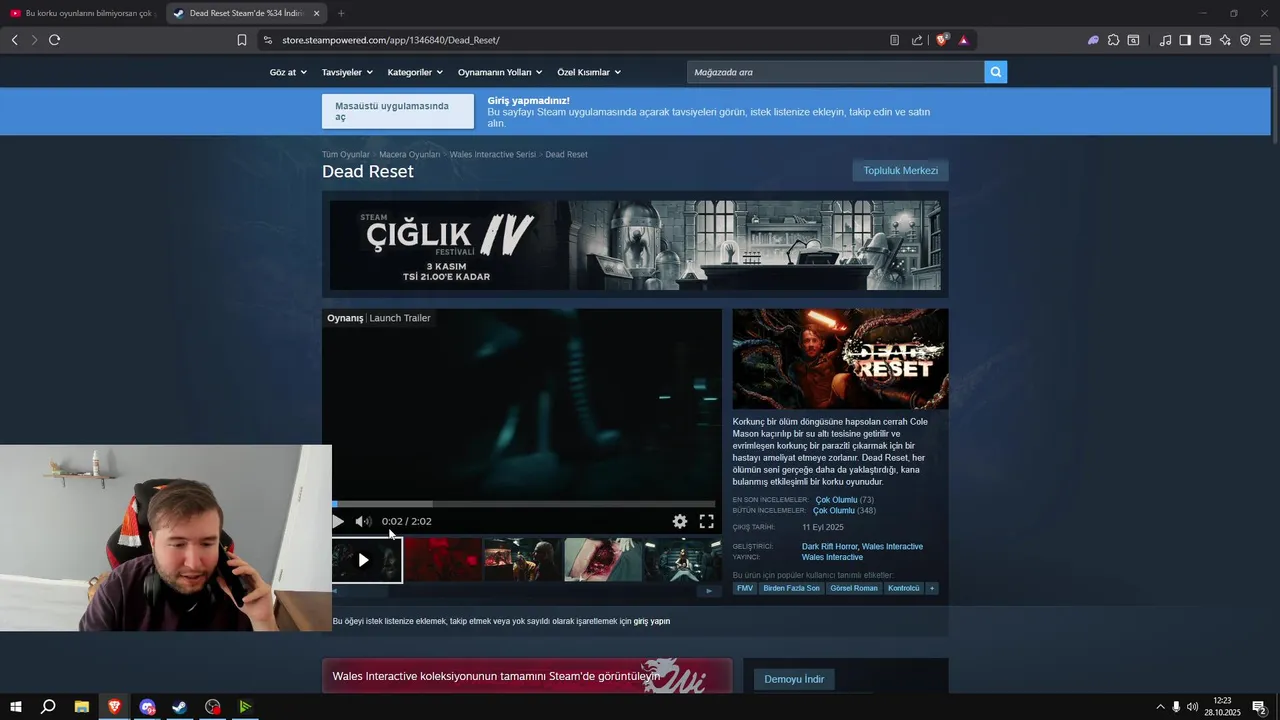Click Masaüstü uygulamasında aç button

click(x=398, y=111)
